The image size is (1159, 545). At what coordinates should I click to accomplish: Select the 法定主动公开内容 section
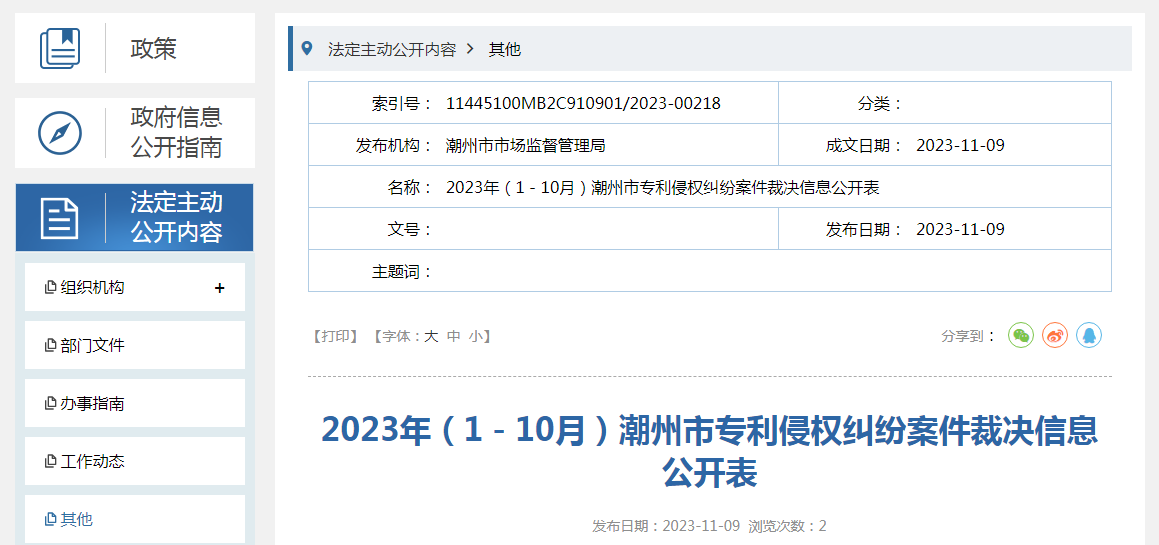coord(135,217)
